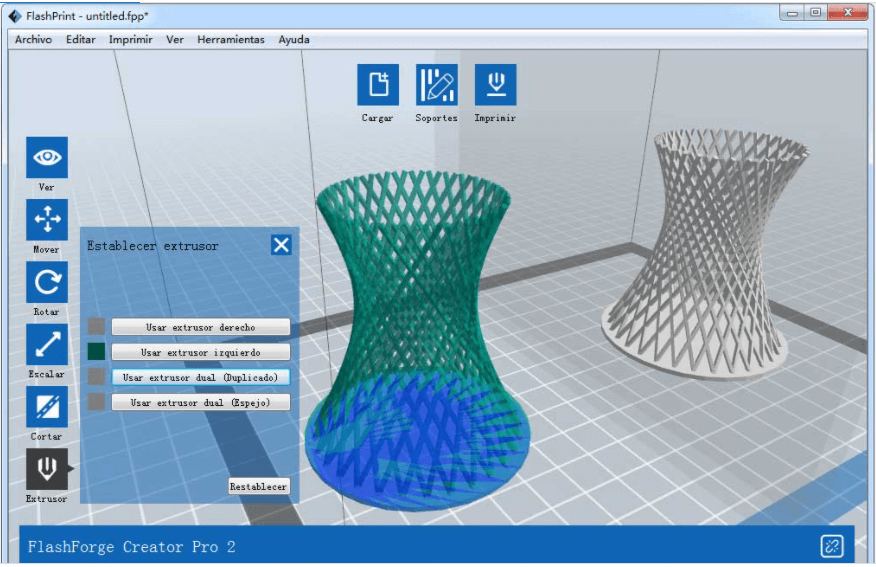Viewport: 876px width, 567px height.
Task: Click Usar extrusor izquierdo button
Action: pyautogui.click(x=201, y=352)
